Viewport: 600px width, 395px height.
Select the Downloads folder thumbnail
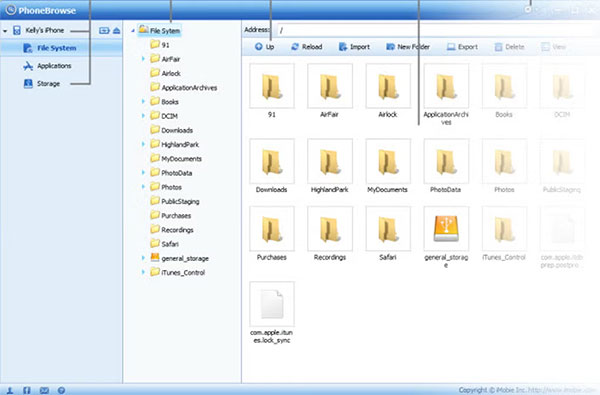272,161
